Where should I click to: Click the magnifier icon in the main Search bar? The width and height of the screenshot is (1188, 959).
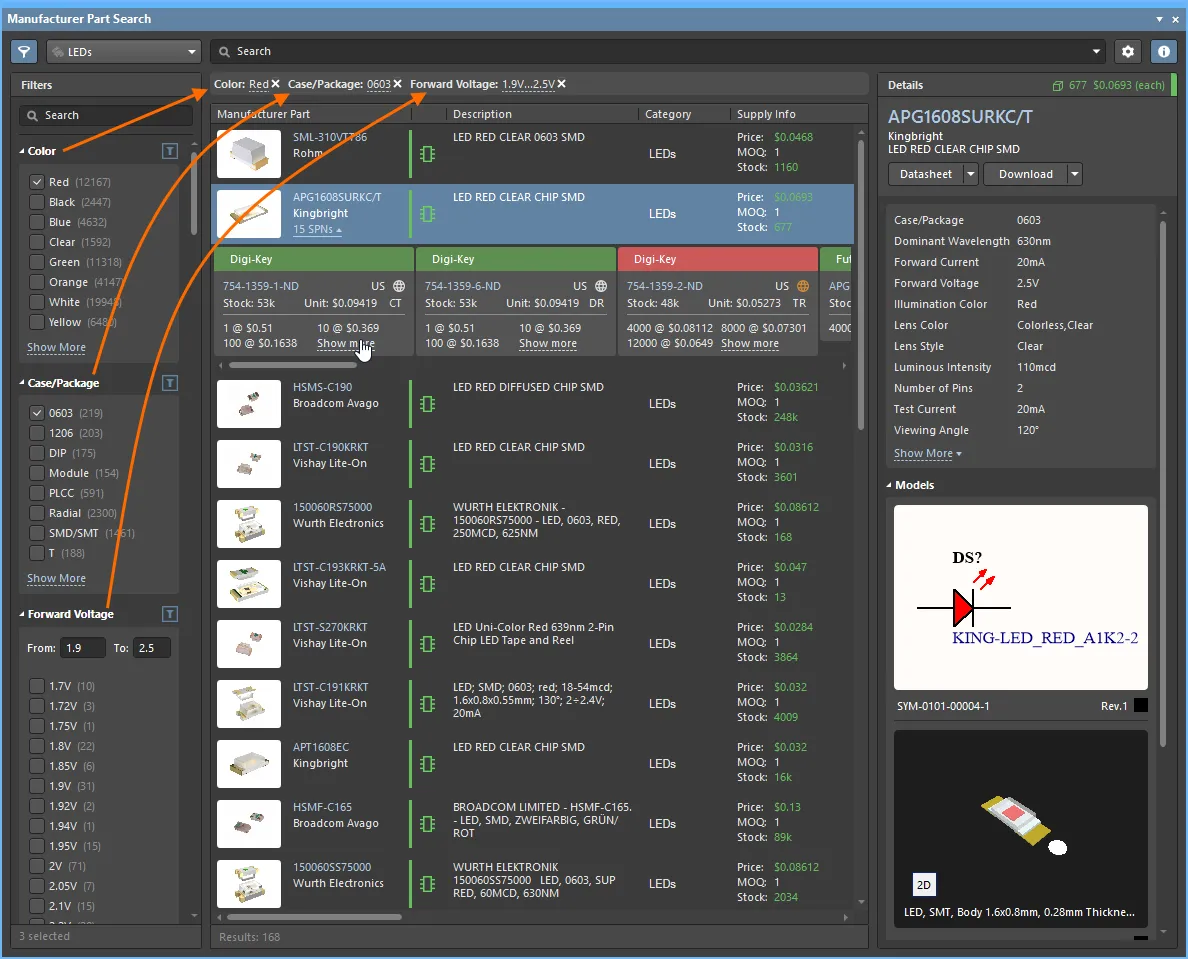224,52
